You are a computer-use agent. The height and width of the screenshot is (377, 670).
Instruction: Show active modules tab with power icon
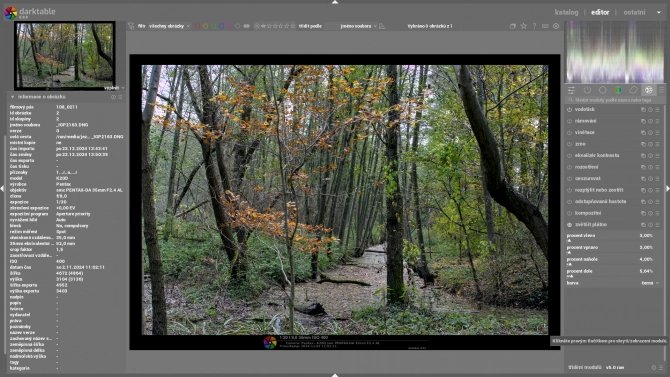(x=587, y=90)
